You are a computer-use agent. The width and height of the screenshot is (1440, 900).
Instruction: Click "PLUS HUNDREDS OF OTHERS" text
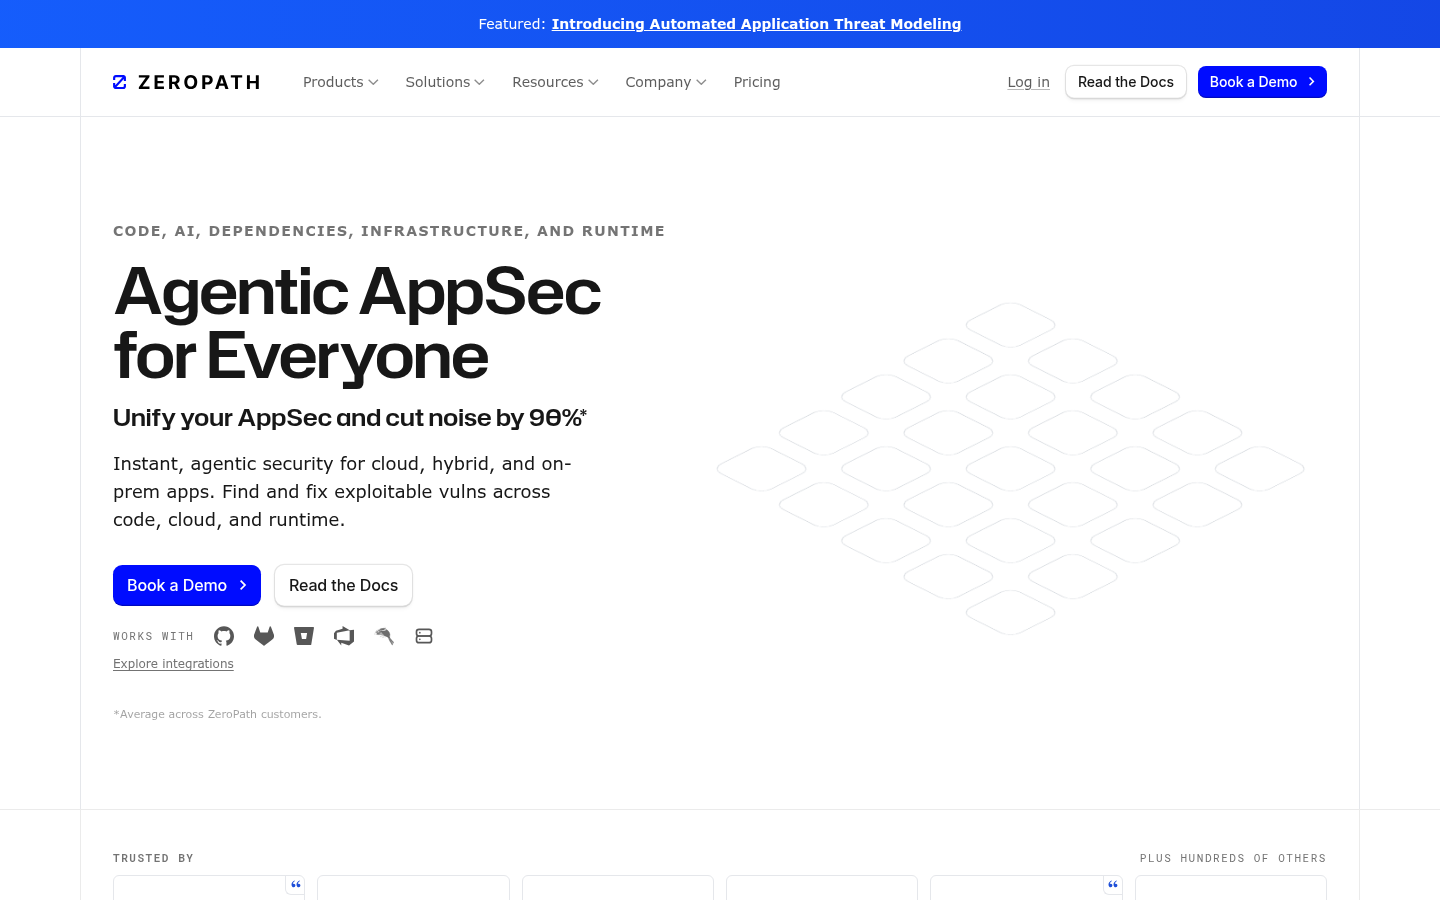coord(1233,858)
